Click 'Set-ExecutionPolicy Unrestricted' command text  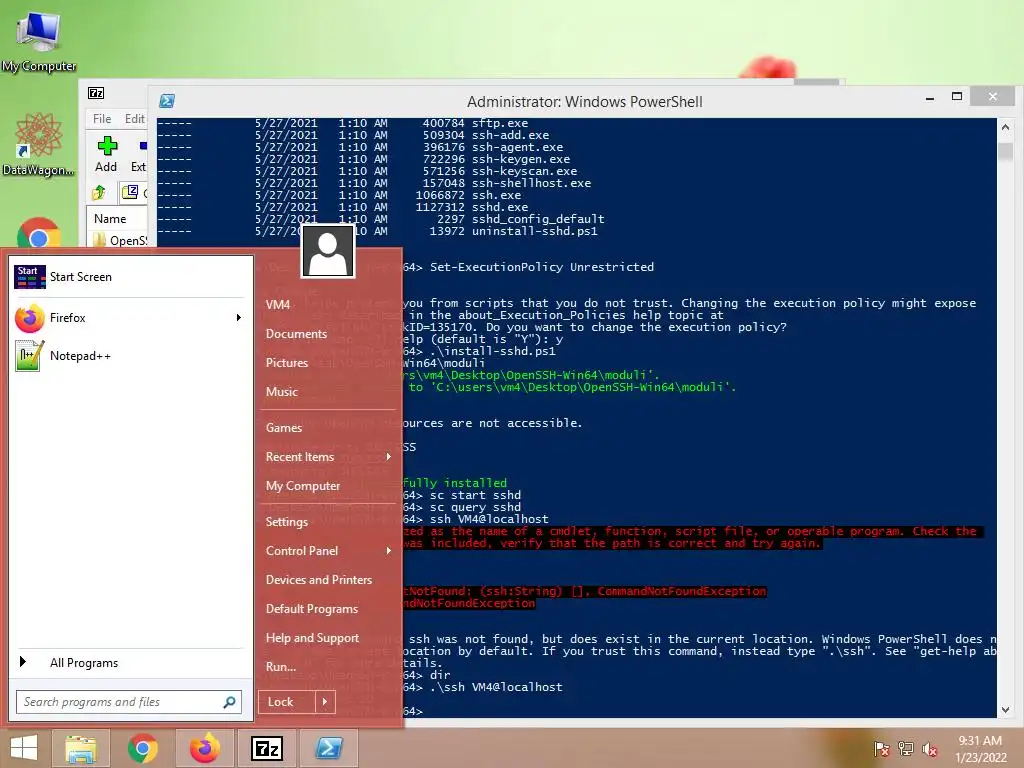point(541,267)
